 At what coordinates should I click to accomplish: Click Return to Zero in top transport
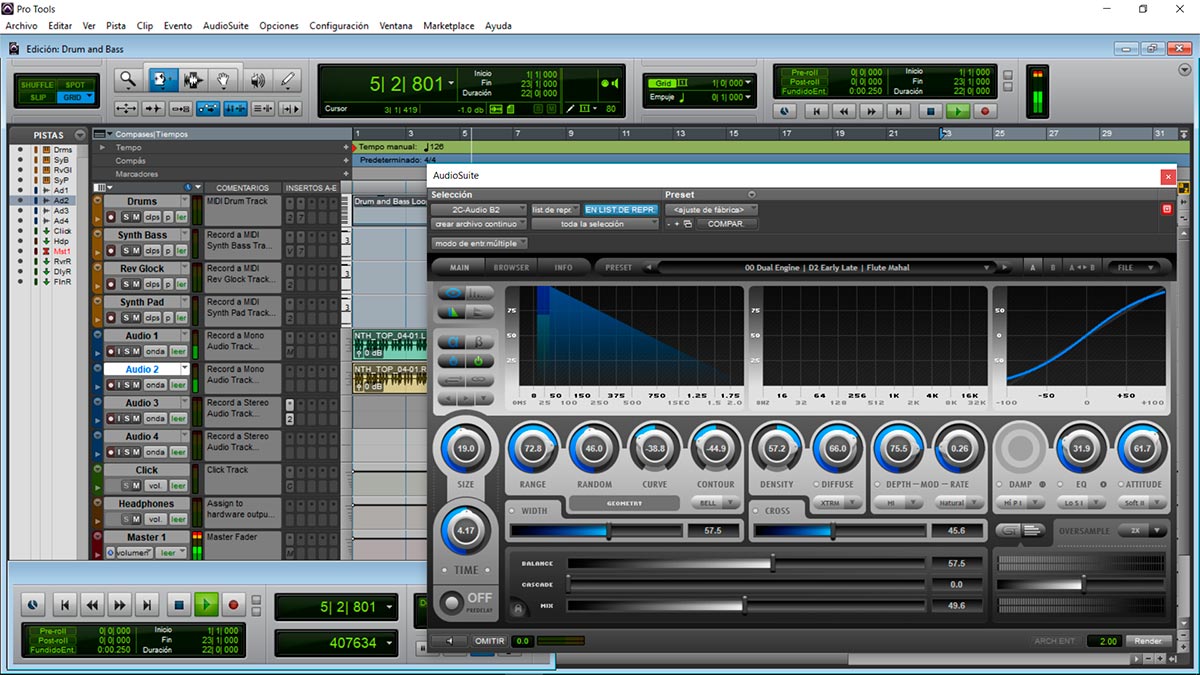point(816,112)
